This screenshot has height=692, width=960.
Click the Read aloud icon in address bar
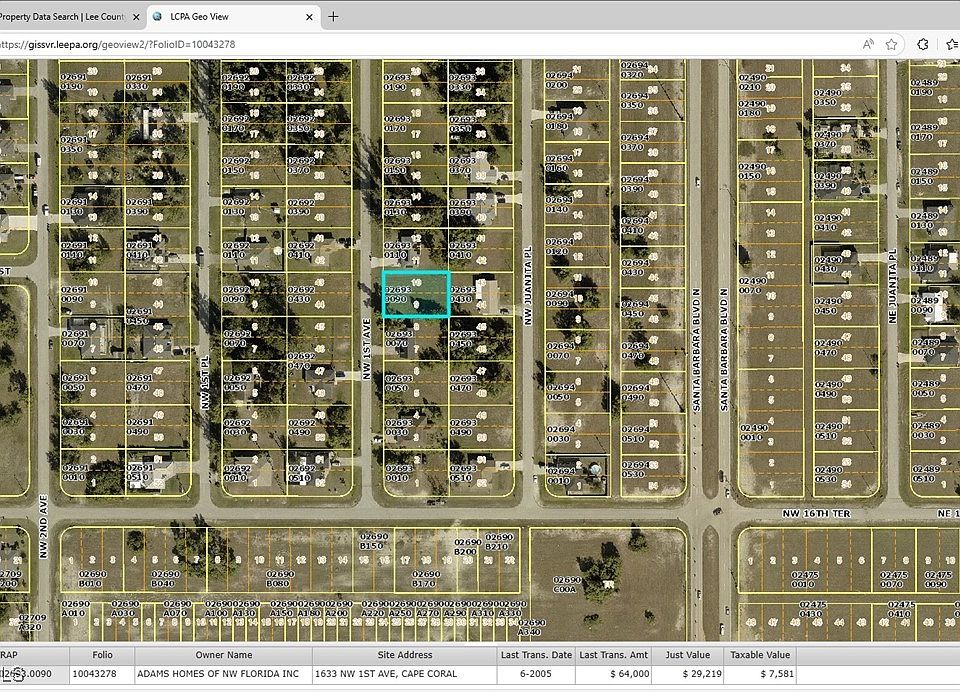pos(868,44)
